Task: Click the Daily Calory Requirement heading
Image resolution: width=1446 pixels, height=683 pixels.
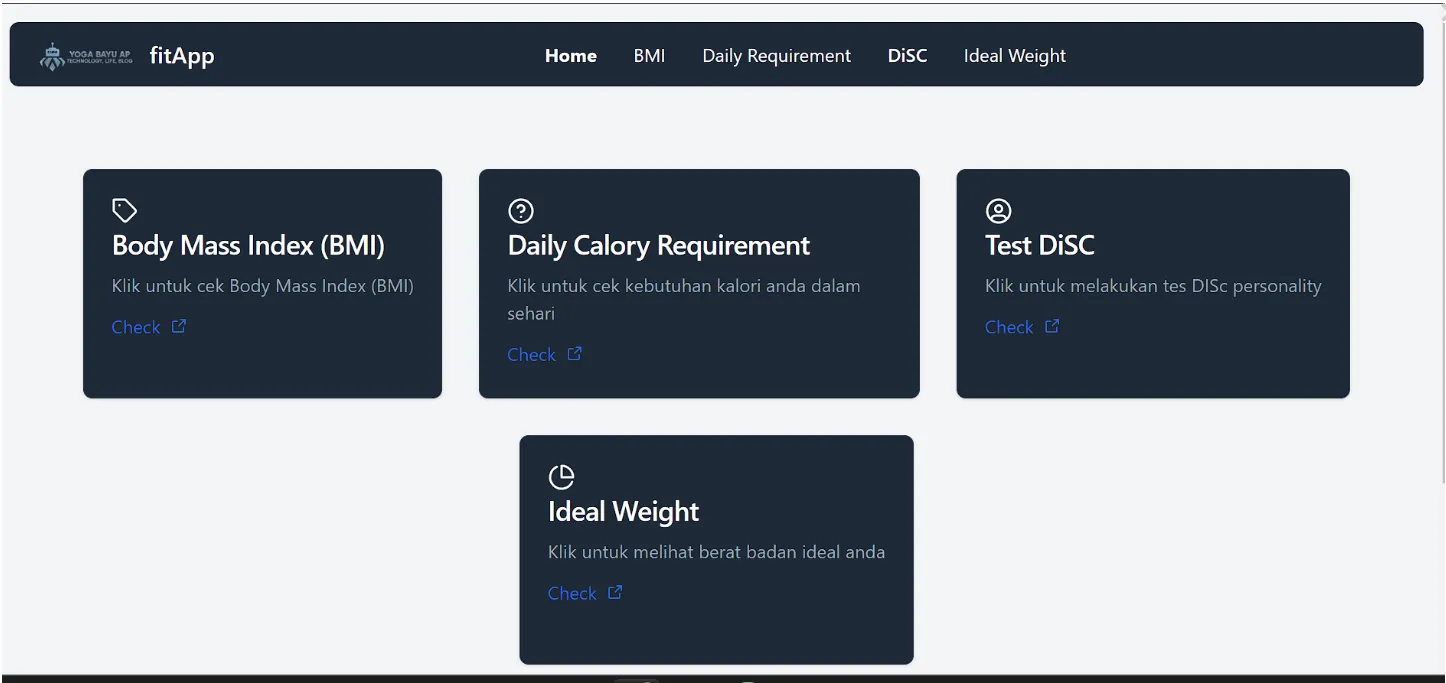Action: 659,246
